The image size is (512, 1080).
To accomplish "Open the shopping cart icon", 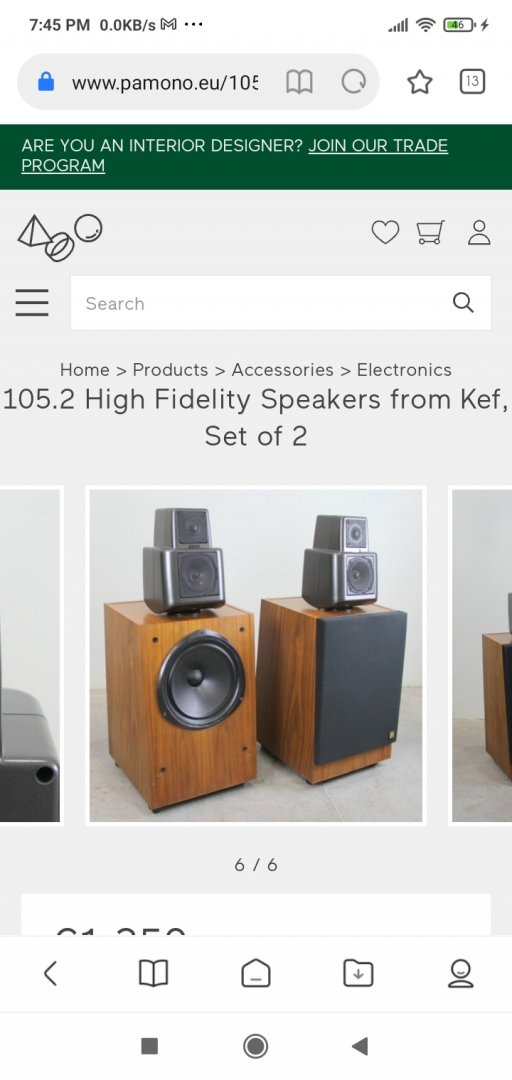I will (431, 232).
